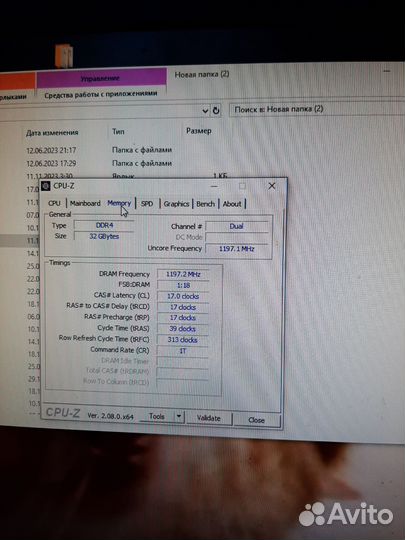Open the Mainboard tab
Image resolution: width=405 pixels, height=540 pixels.
click(85, 203)
